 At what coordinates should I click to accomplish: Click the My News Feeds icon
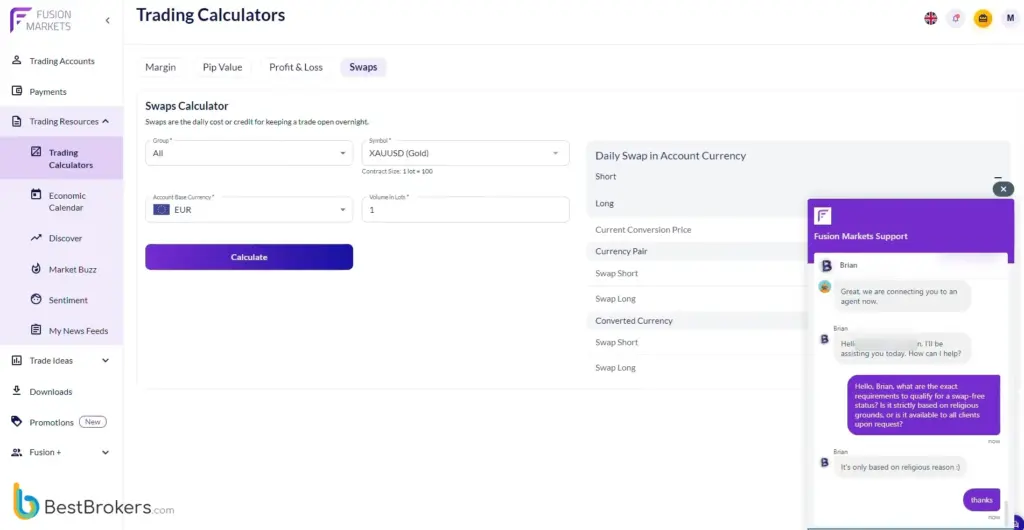point(37,330)
